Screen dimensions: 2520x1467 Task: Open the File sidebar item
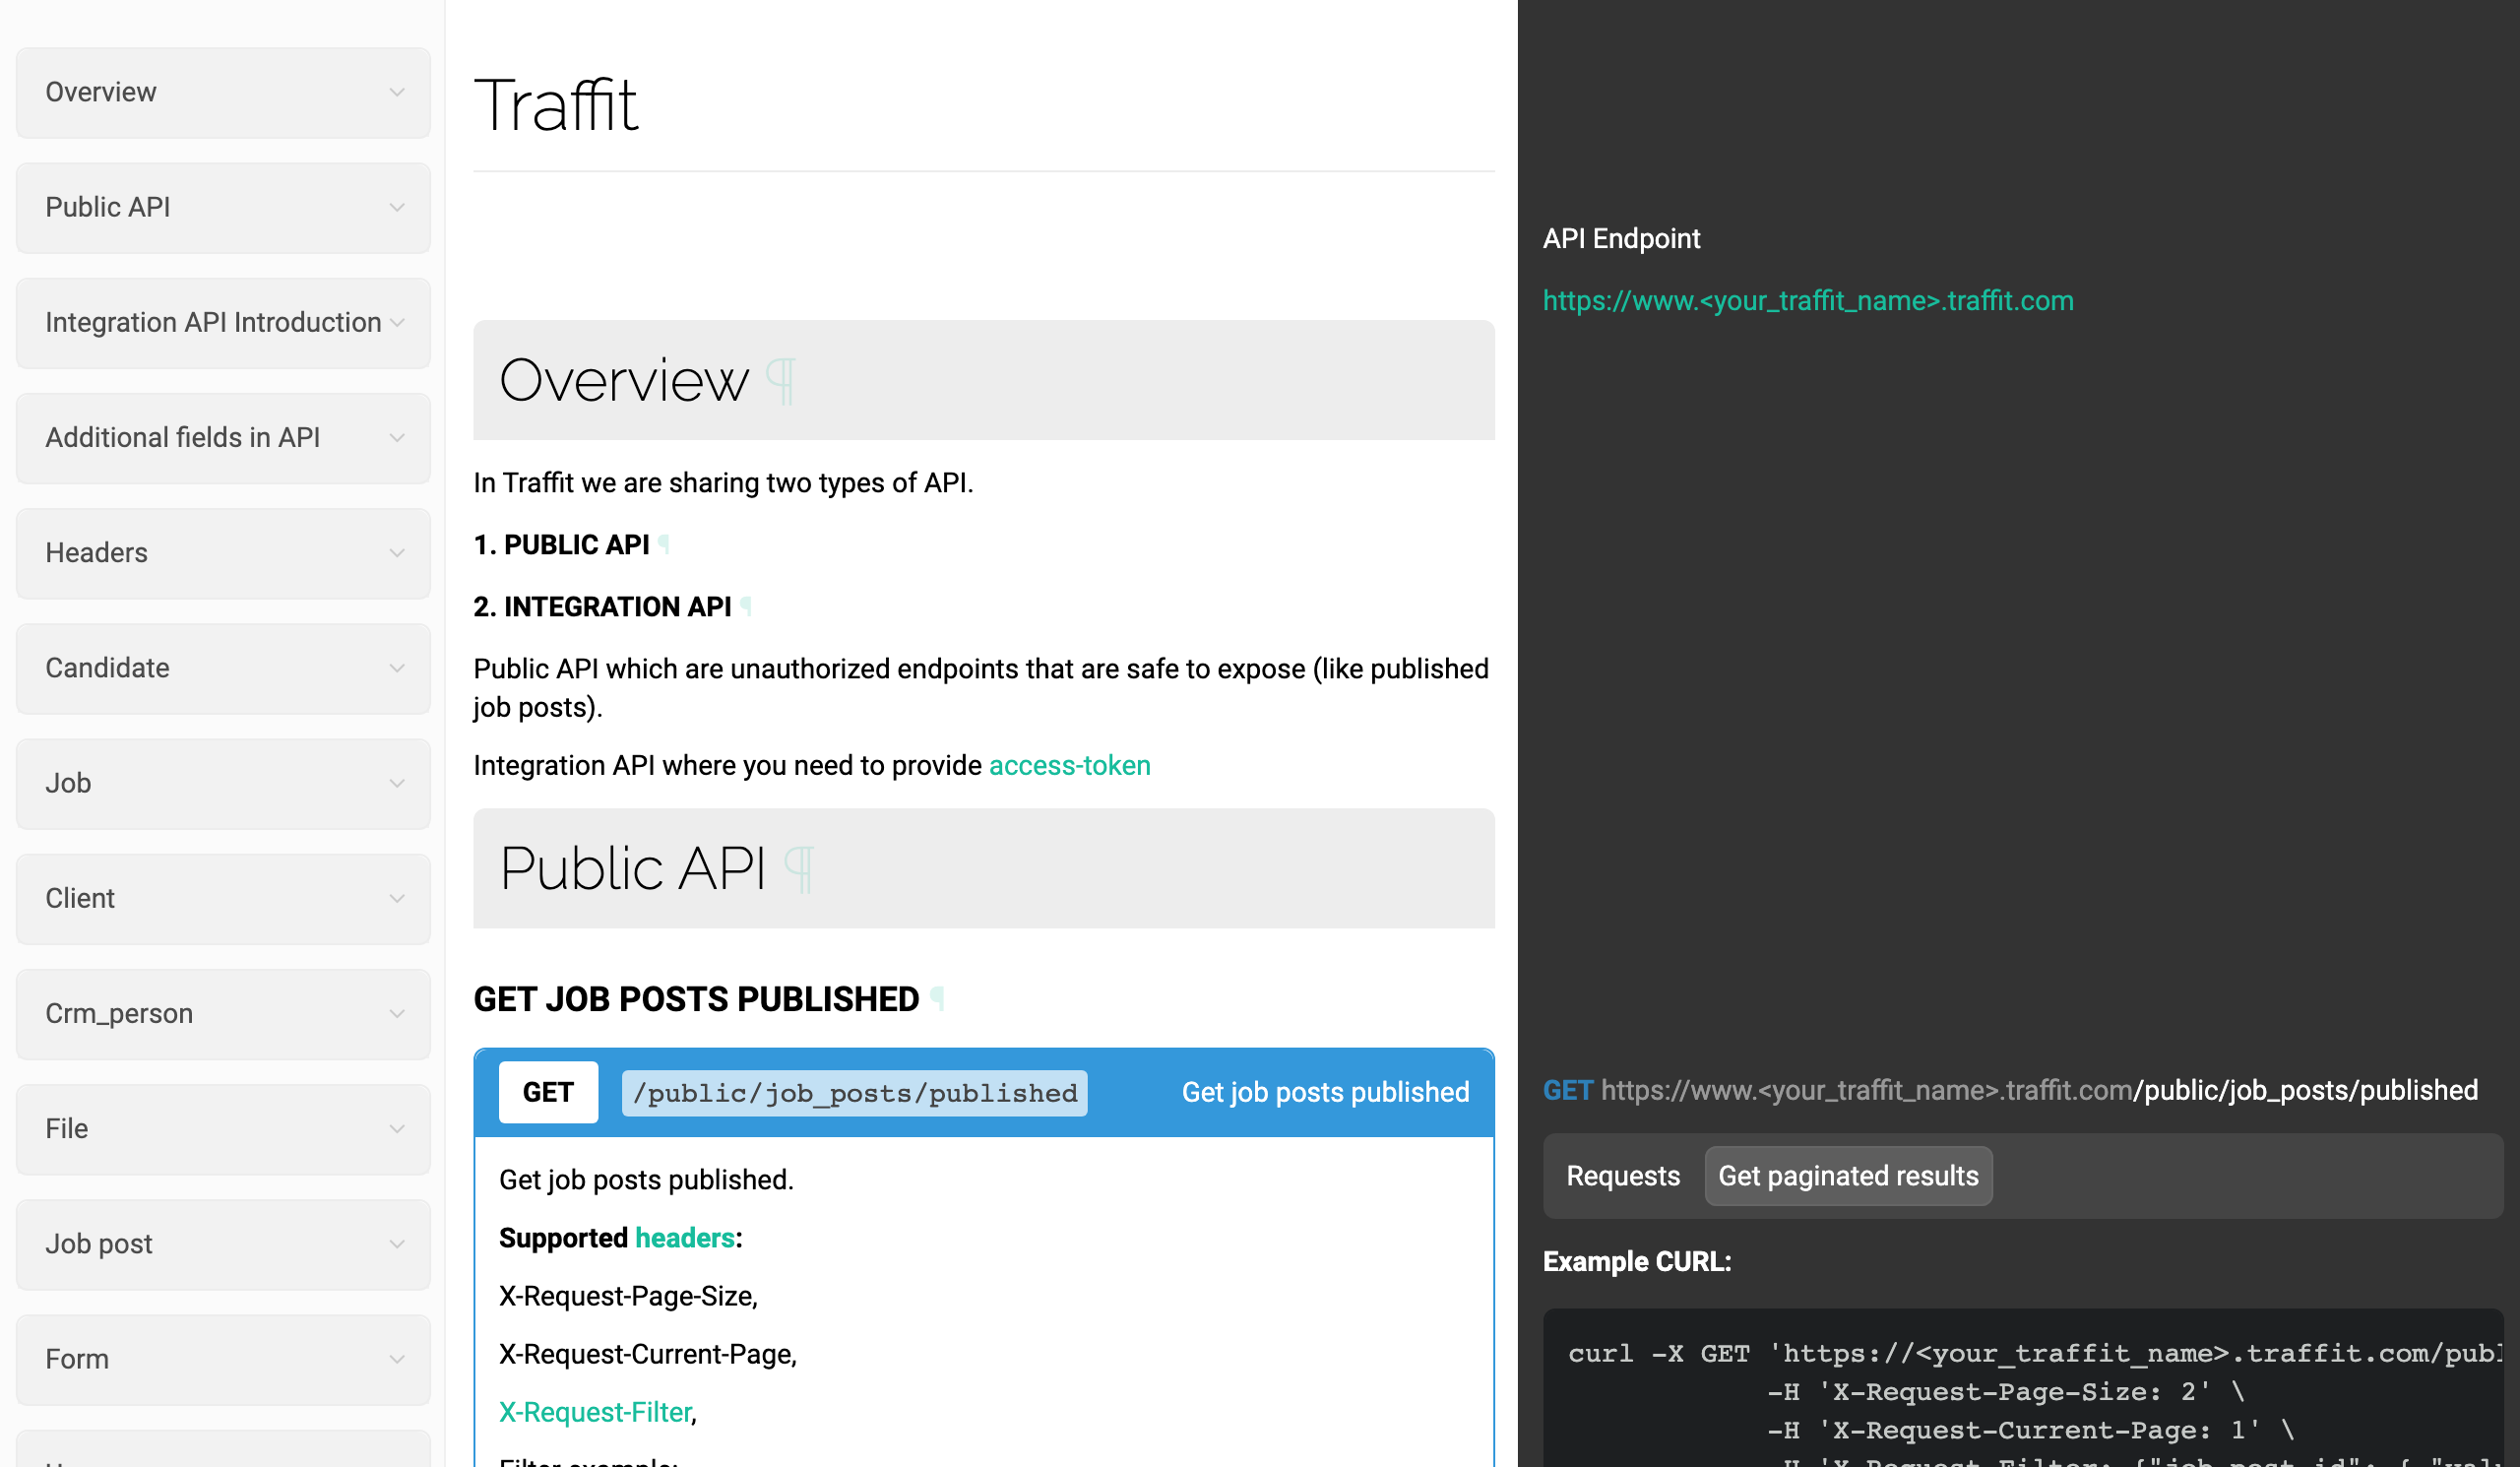tap(223, 1129)
